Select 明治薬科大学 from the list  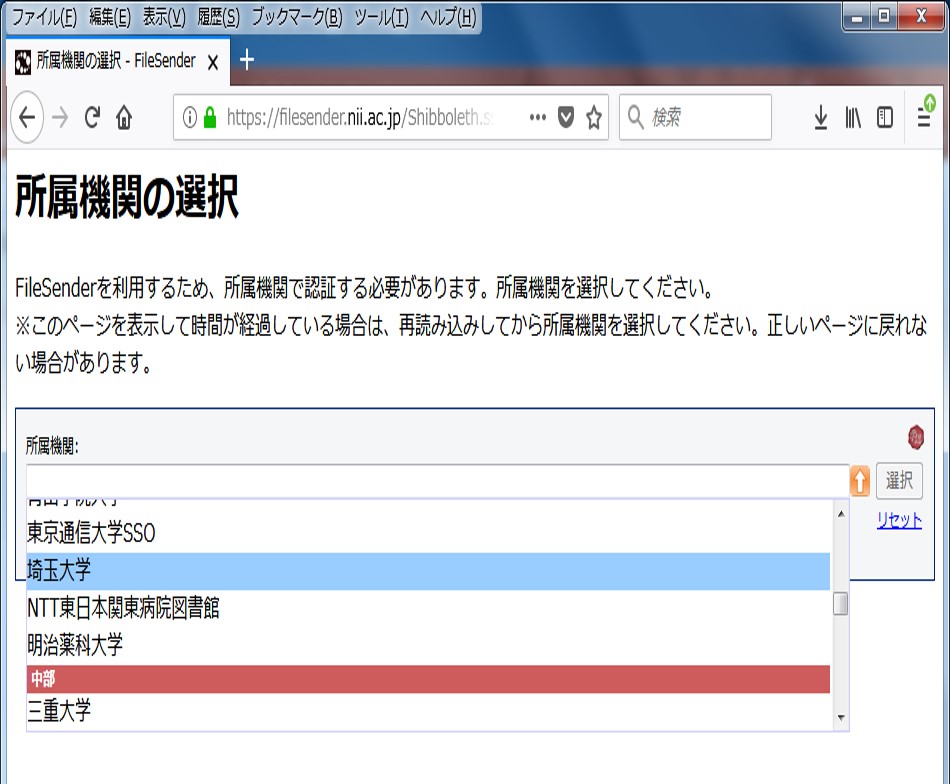tap(428, 645)
